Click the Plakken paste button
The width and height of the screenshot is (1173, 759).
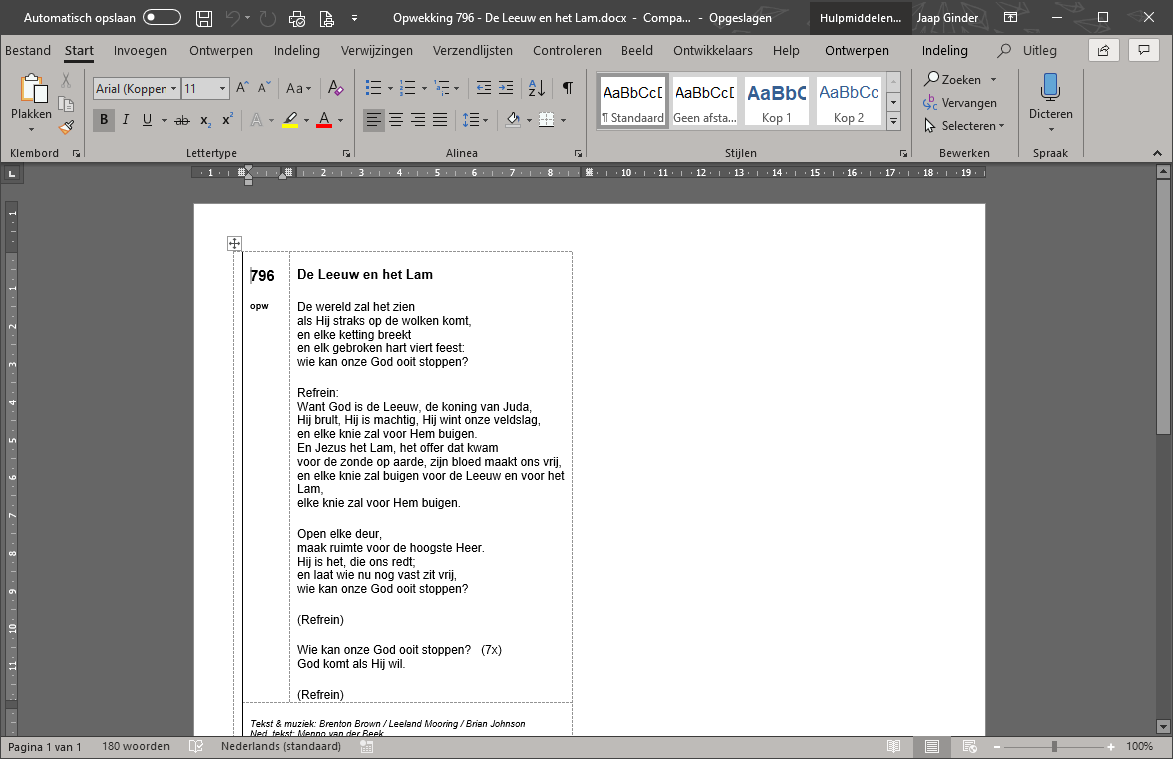(x=31, y=103)
